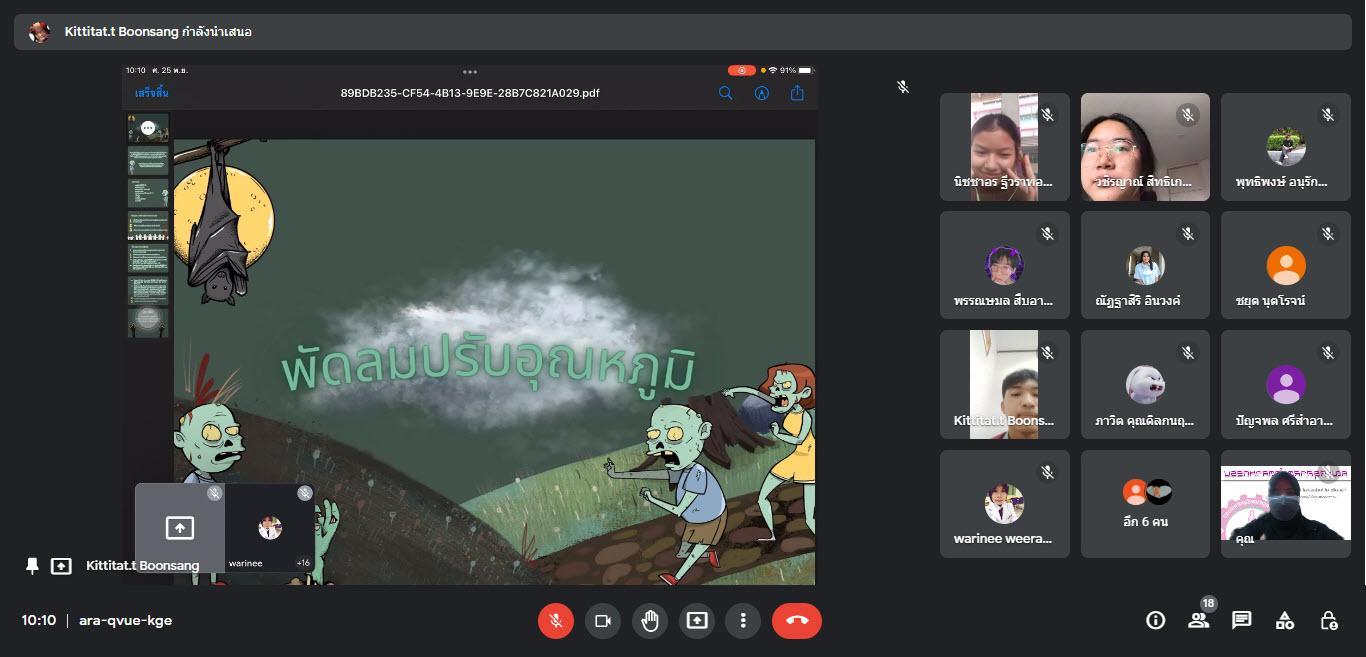Open the activities panel
This screenshot has height=657, width=1366.
(1285, 621)
